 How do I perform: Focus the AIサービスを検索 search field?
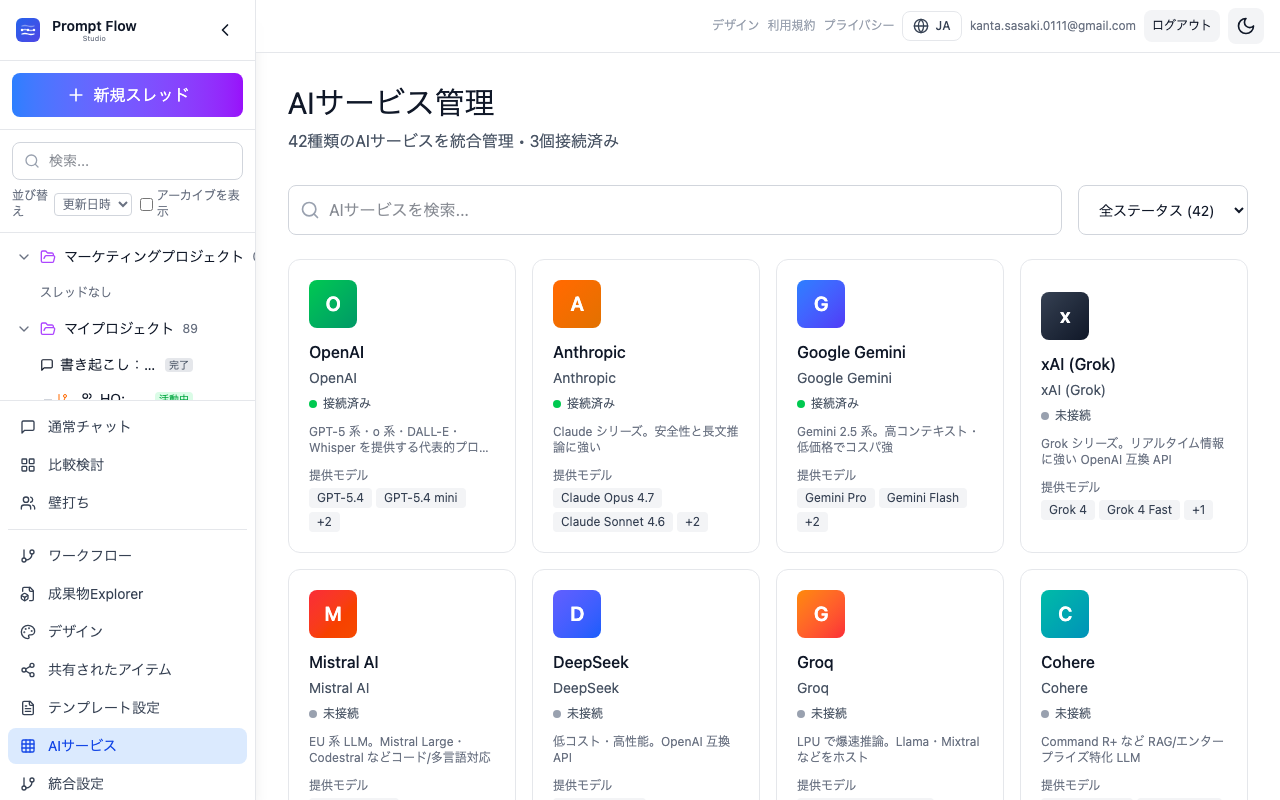click(675, 210)
